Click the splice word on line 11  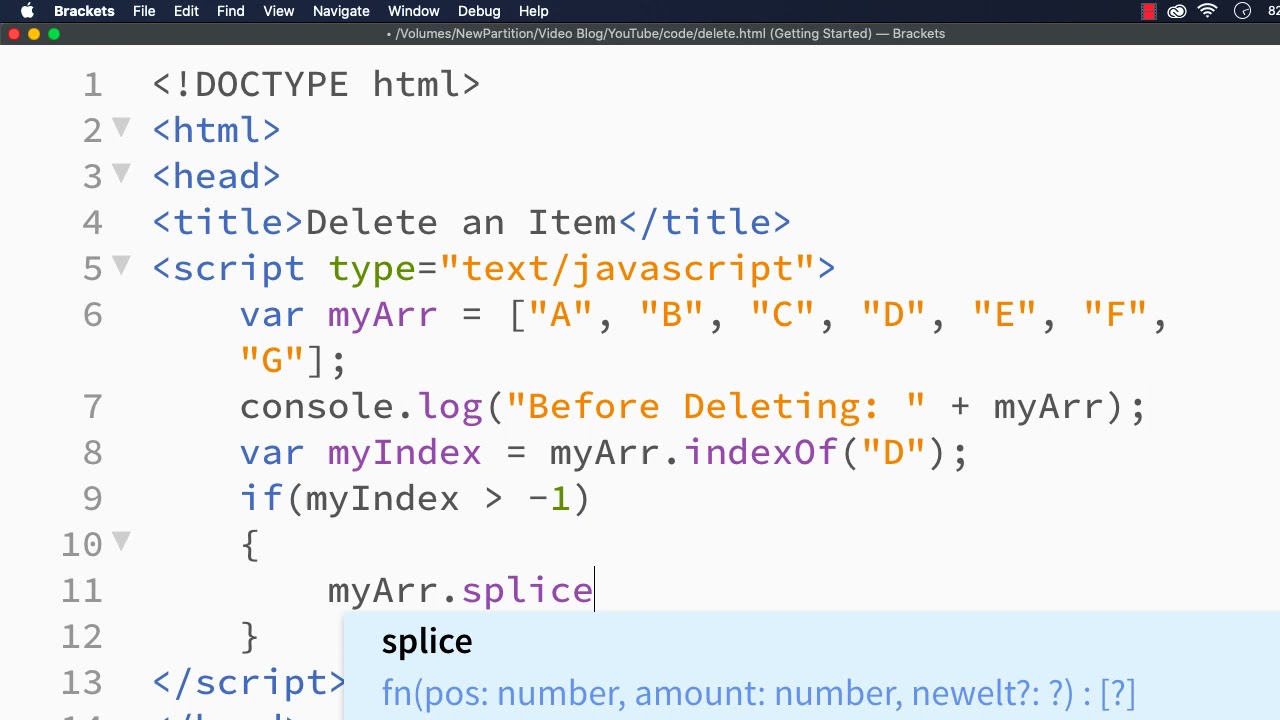pyautogui.click(x=527, y=592)
